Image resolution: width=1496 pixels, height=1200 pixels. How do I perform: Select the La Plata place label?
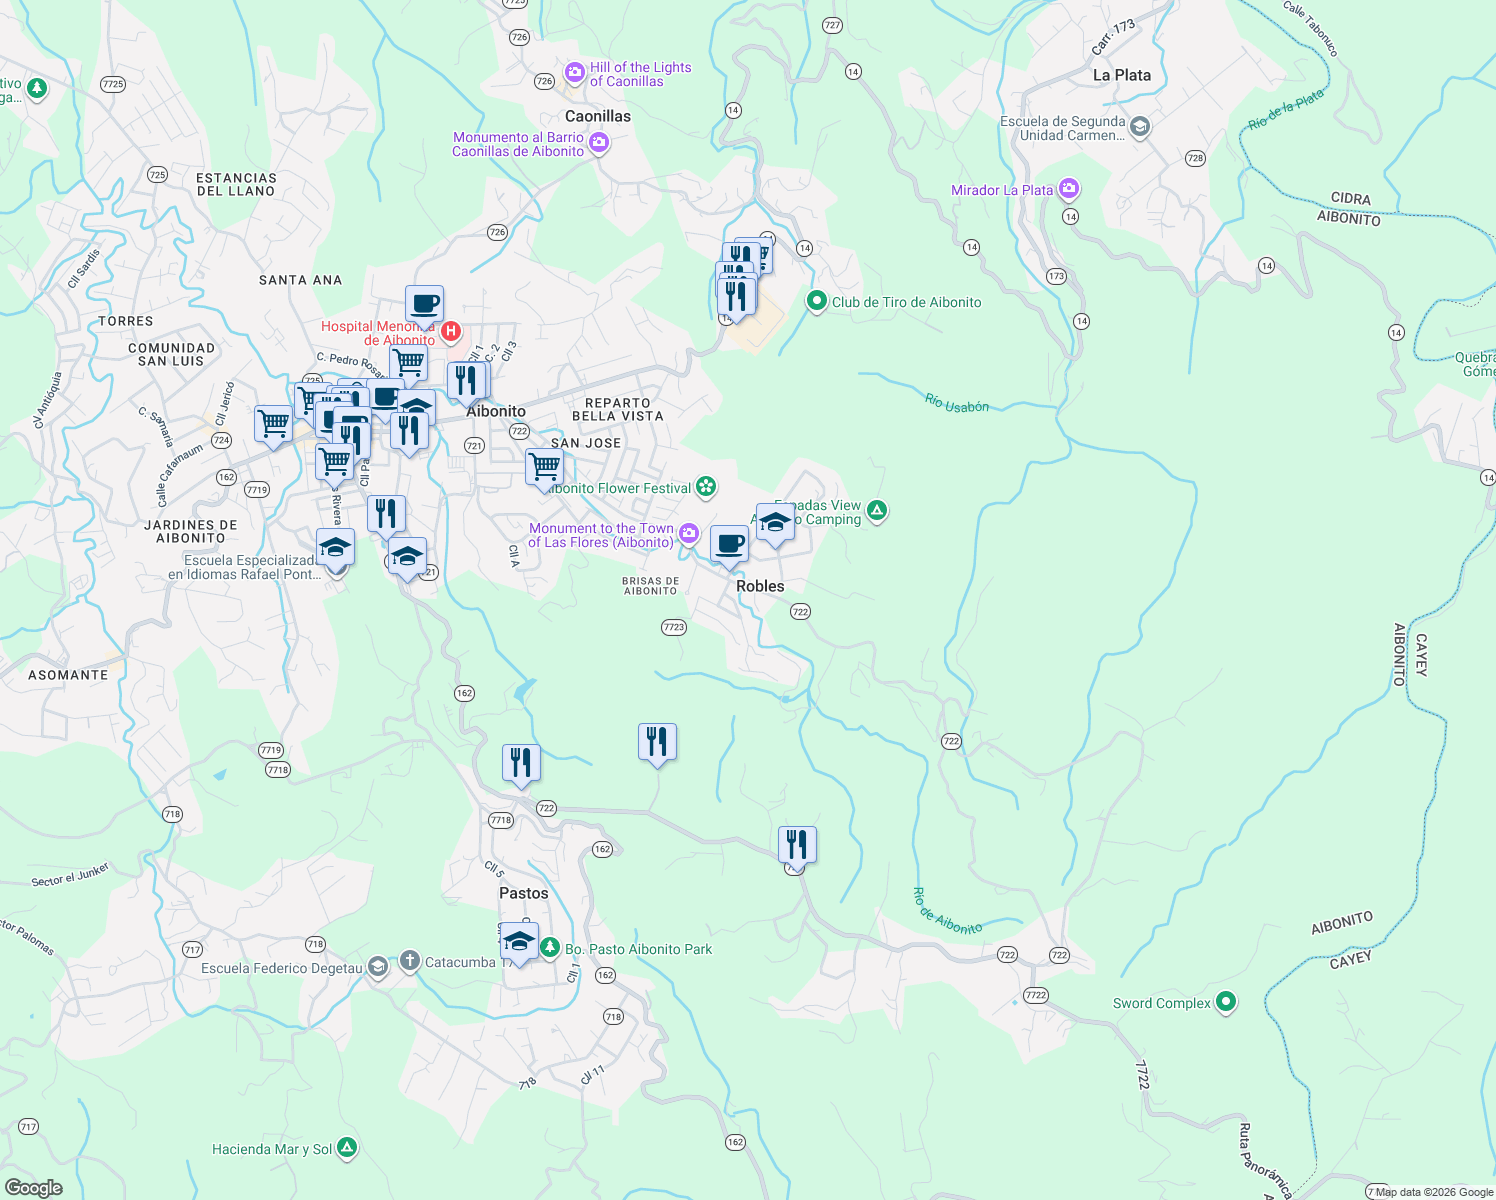[1122, 75]
